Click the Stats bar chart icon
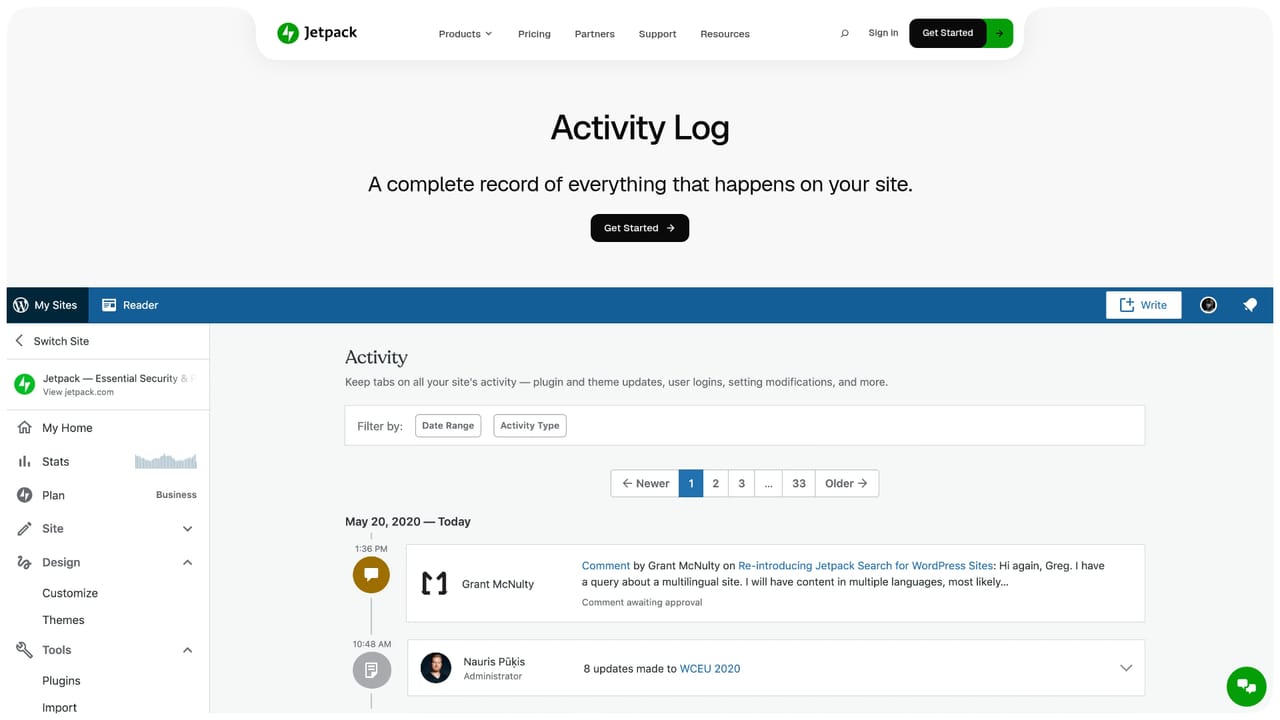Image resolution: width=1280 pixels, height=720 pixels. [25, 461]
